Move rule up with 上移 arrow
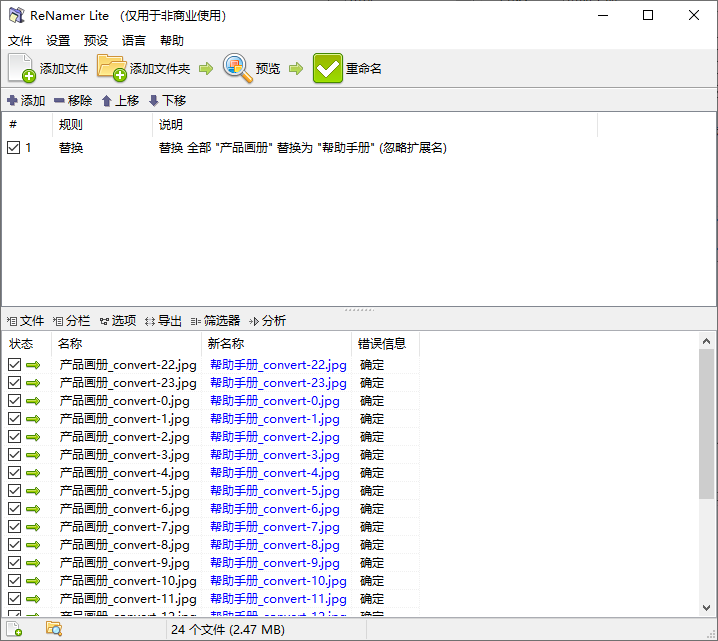The height and width of the screenshot is (641, 718). point(107,101)
